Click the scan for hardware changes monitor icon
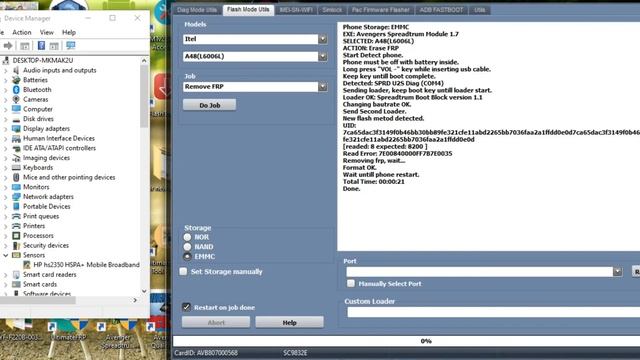640x360 pixels. pyautogui.click(x=71, y=45)
